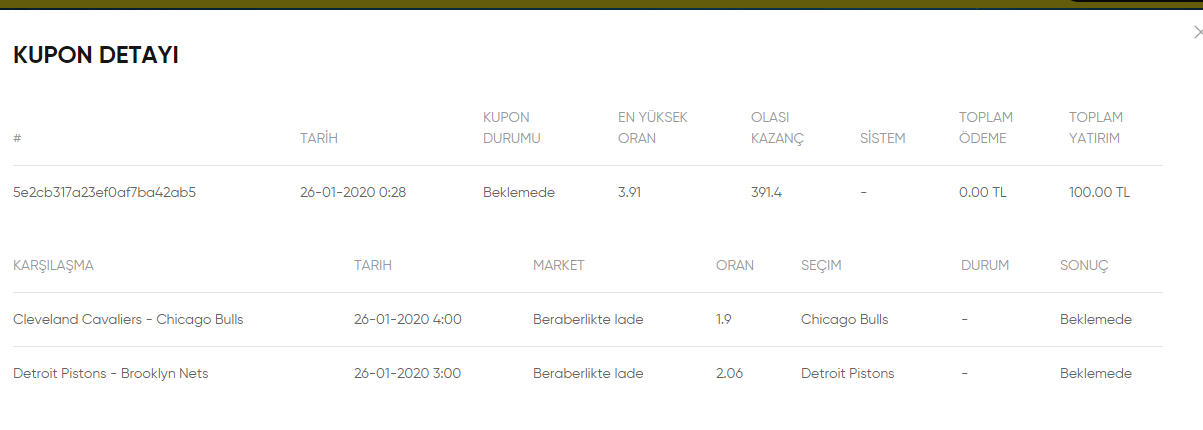Screen dimensions: 1203x430
Task: Click the Sonuç column header
Action: 1084,265
